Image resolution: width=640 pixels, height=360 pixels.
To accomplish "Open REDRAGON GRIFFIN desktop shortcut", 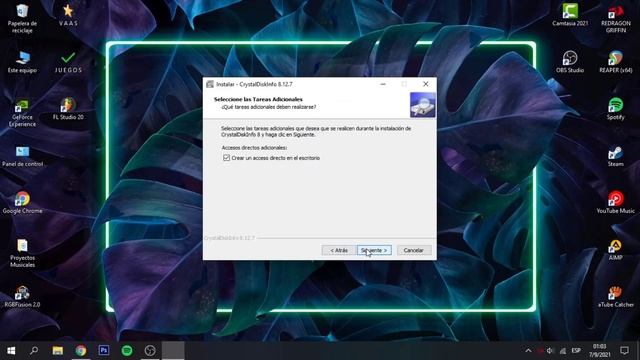I will (x=616, y=19).
